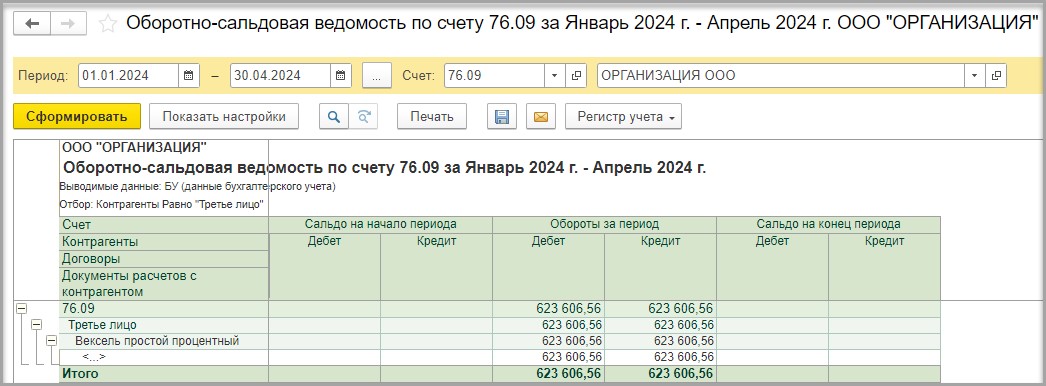This screenshot has height=386, width=1046.
Task: Click the magnifier search icon
Action: 334,117
